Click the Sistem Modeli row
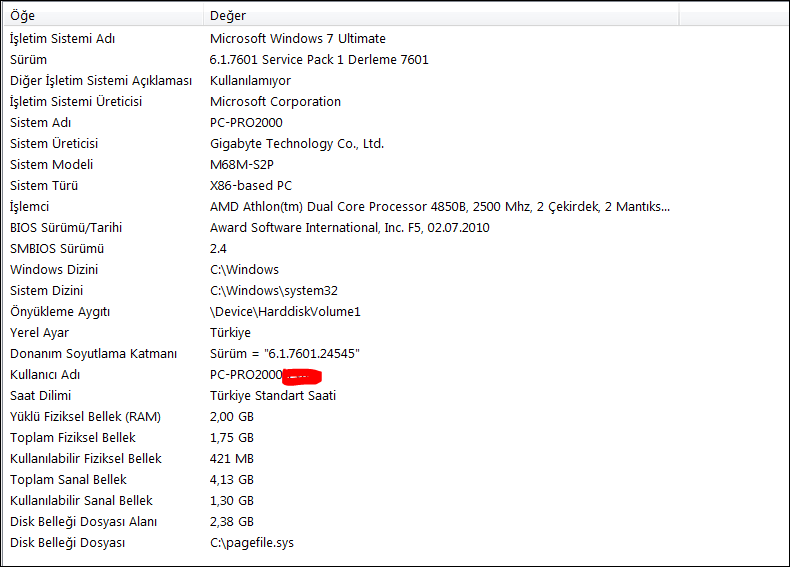 [51, 164]
